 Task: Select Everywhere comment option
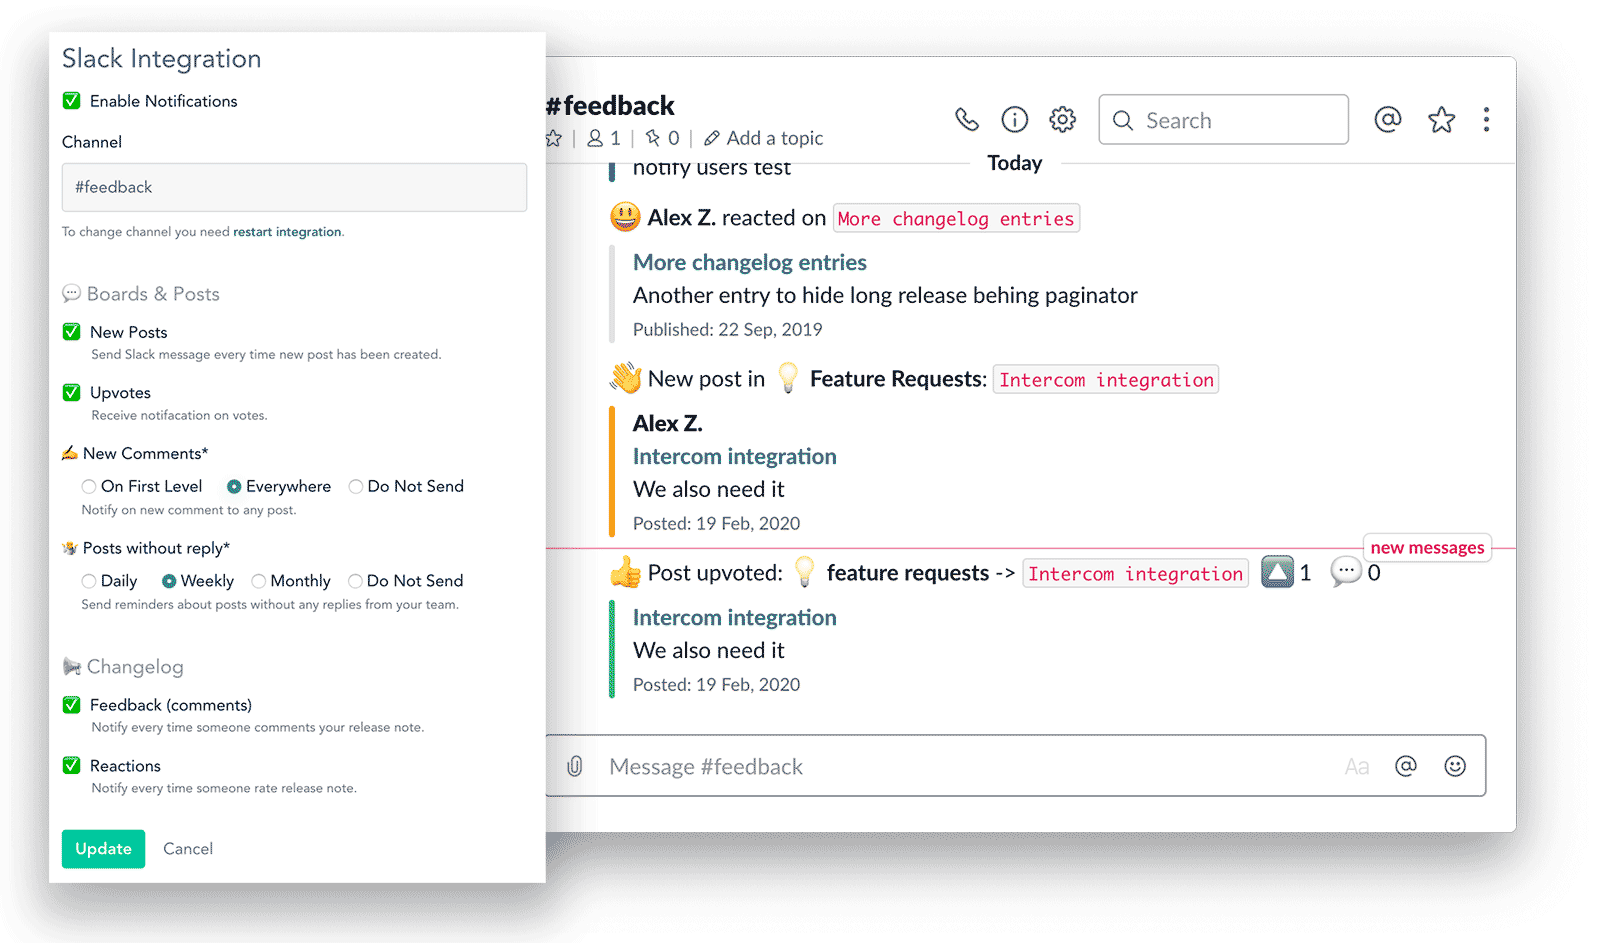(234, 487)
